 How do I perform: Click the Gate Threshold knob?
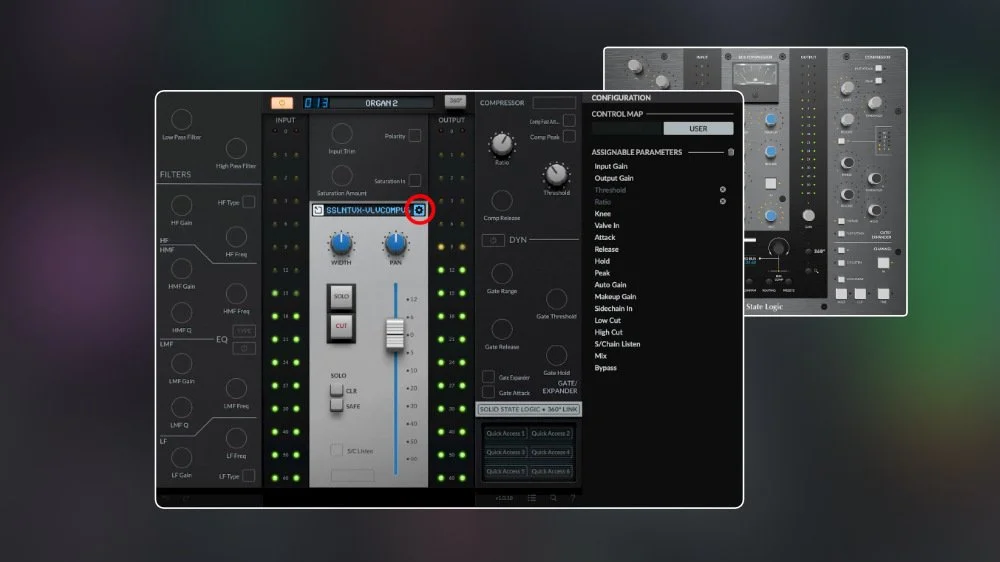[556, 299]
